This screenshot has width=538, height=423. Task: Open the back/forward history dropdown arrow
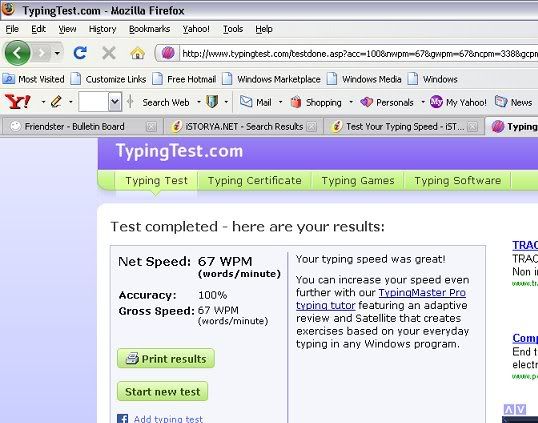coord(57,53)
